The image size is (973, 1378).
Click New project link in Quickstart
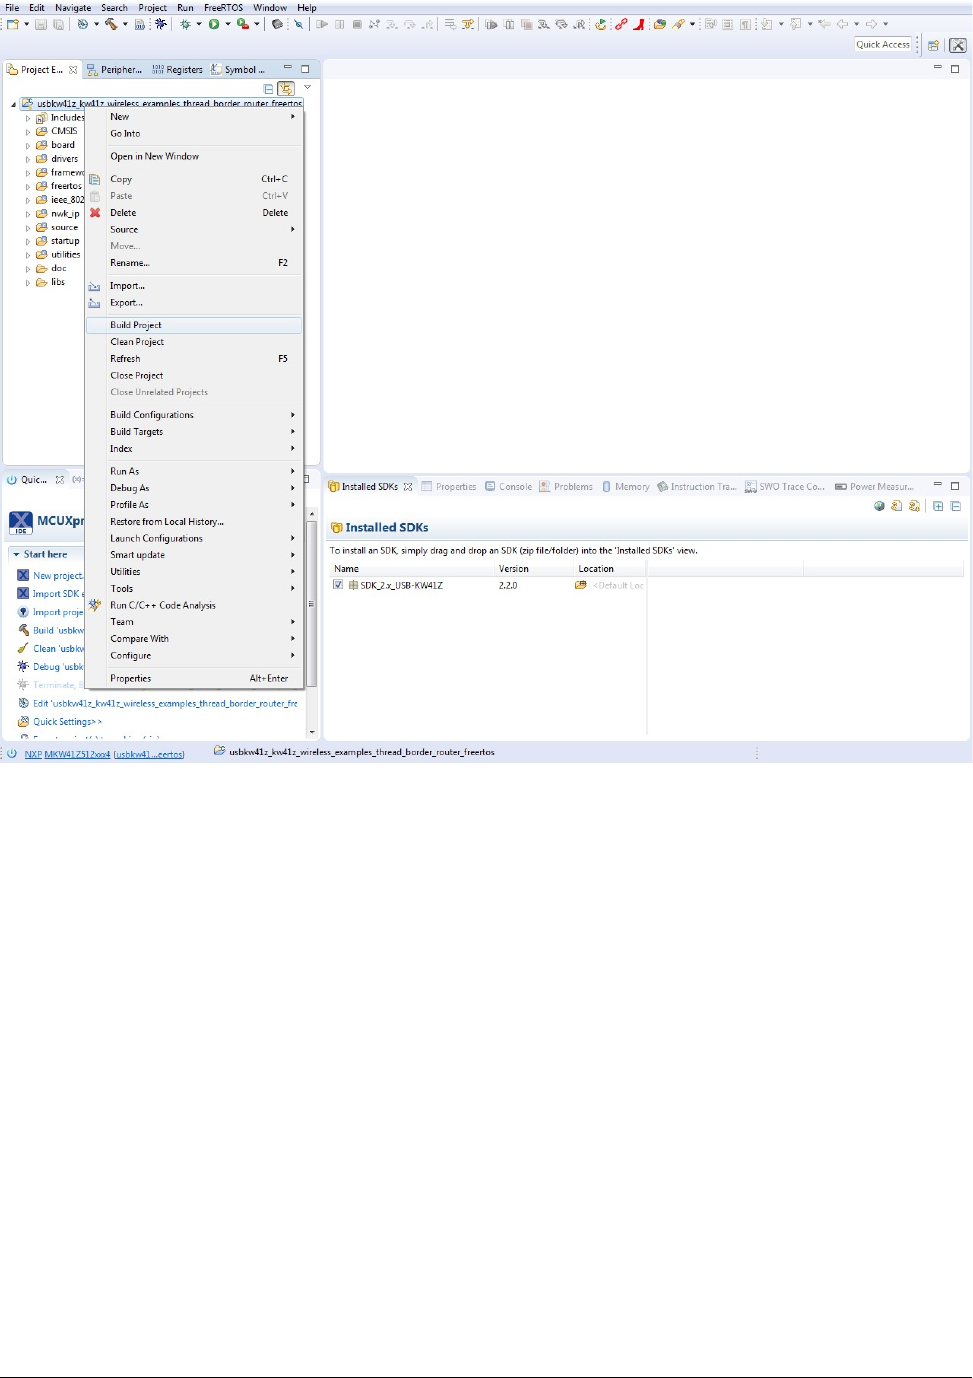pyautogui.click(x=58, y=576)
